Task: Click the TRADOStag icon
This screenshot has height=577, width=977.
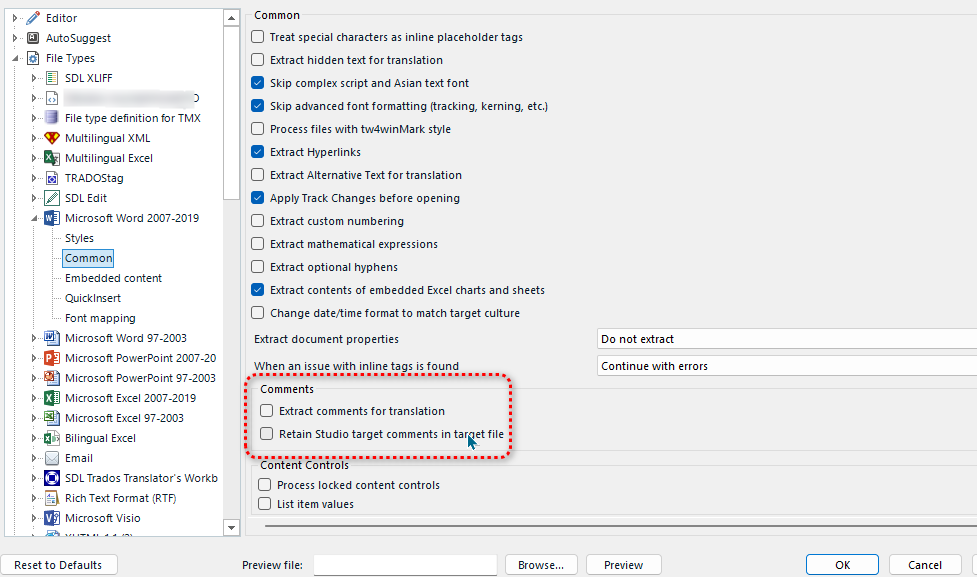Action: point(52,178)
